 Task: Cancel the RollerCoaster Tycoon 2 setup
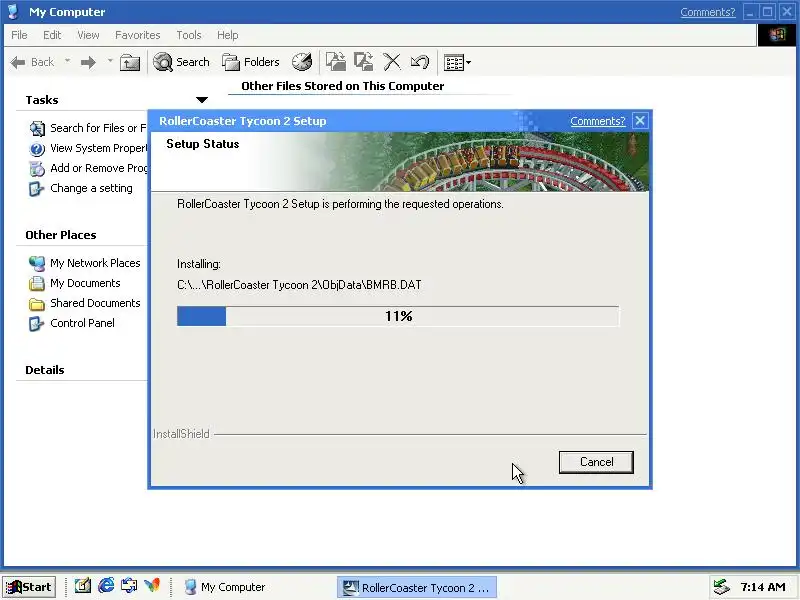(596, 462)
